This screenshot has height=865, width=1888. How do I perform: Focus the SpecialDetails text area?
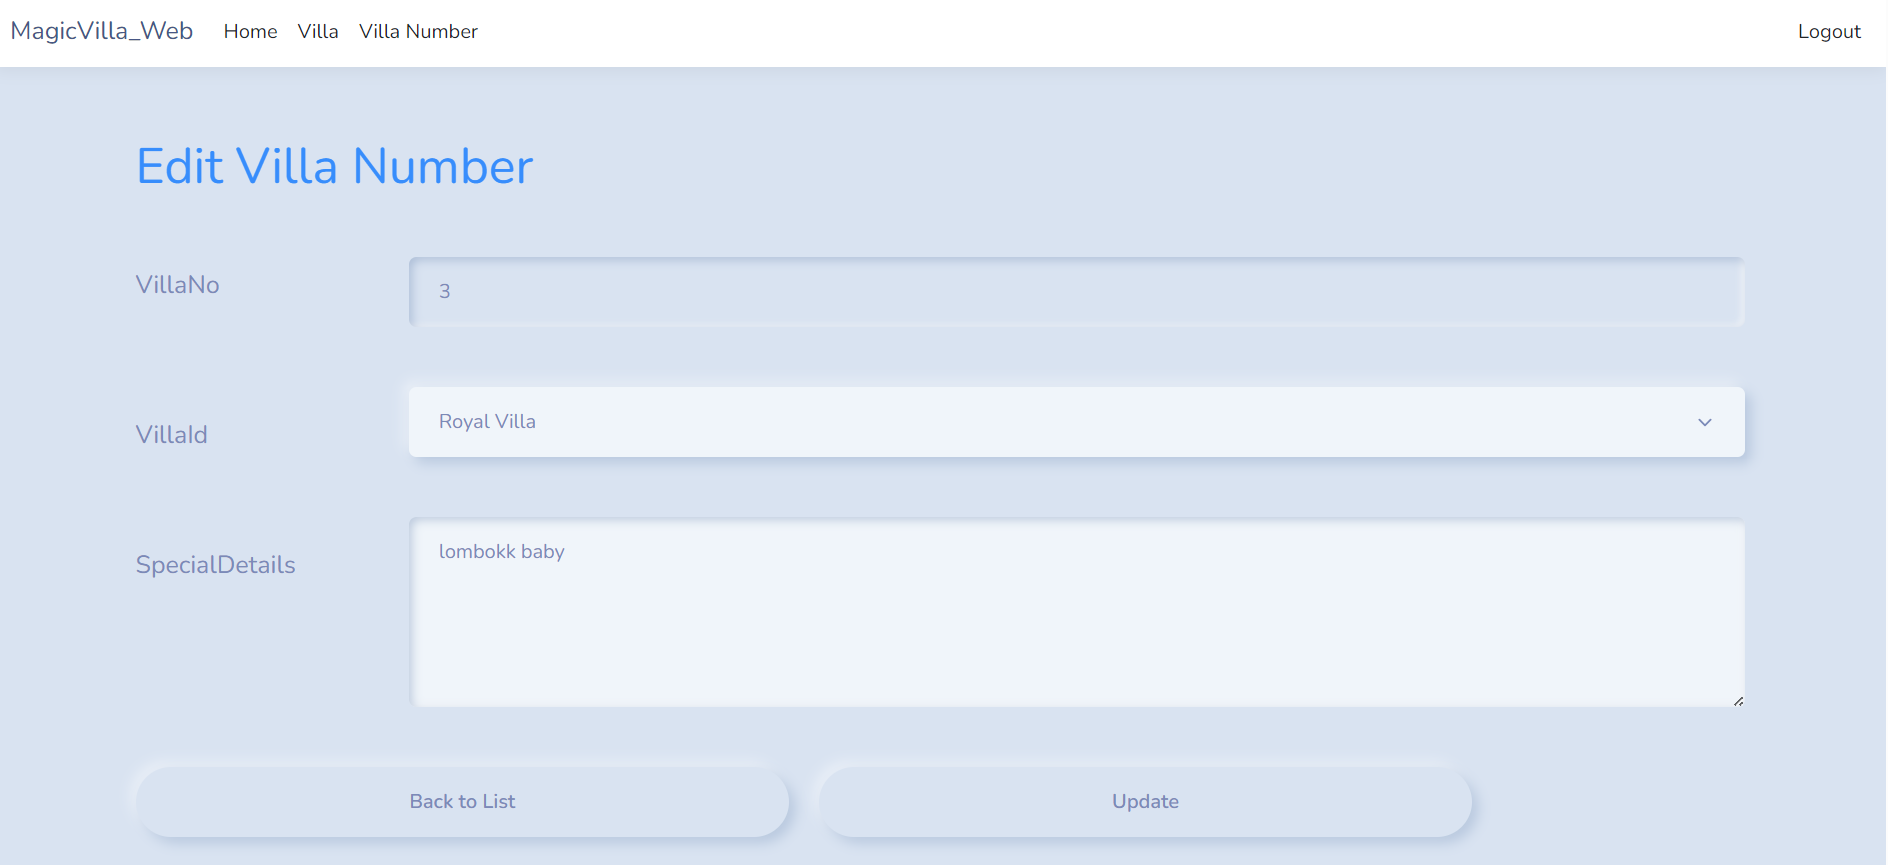pyautogui.click(x=1076, y=612)
